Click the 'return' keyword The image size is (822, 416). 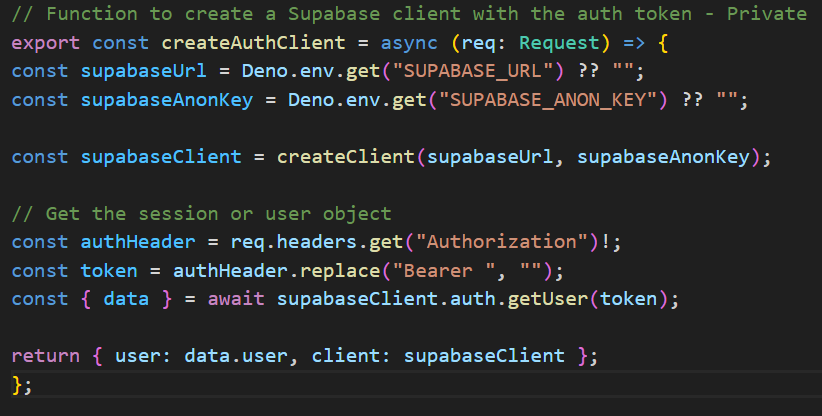tap(46, 356)
